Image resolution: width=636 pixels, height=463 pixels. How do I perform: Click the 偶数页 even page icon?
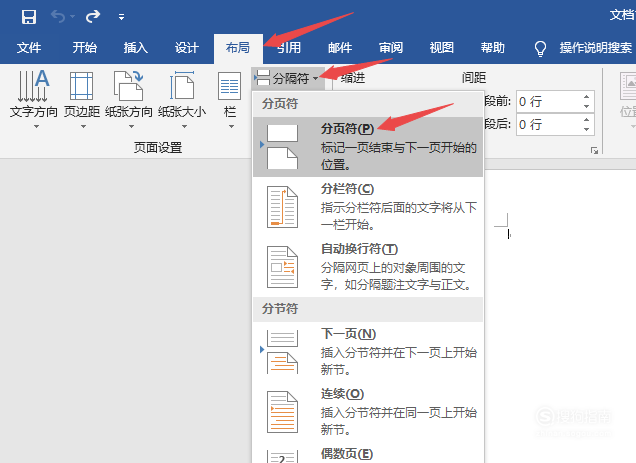click(282, 457)
